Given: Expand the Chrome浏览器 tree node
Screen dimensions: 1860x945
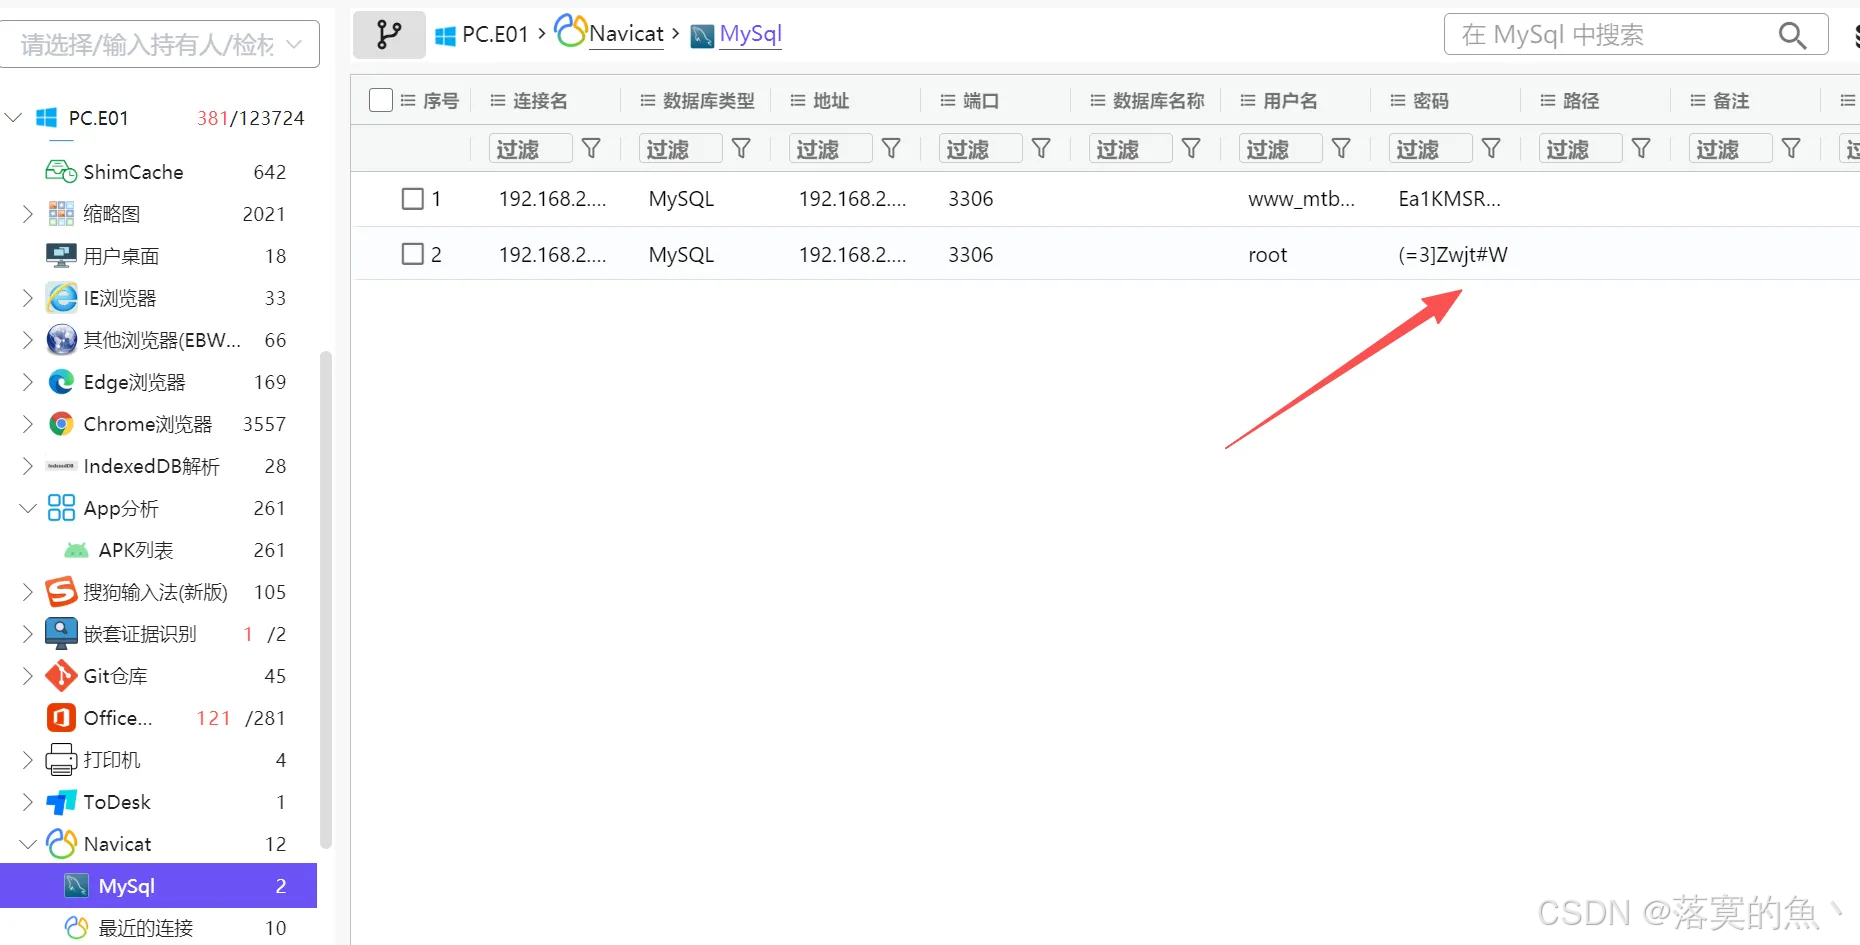Looking at the screenshot, I should (28, 424).
